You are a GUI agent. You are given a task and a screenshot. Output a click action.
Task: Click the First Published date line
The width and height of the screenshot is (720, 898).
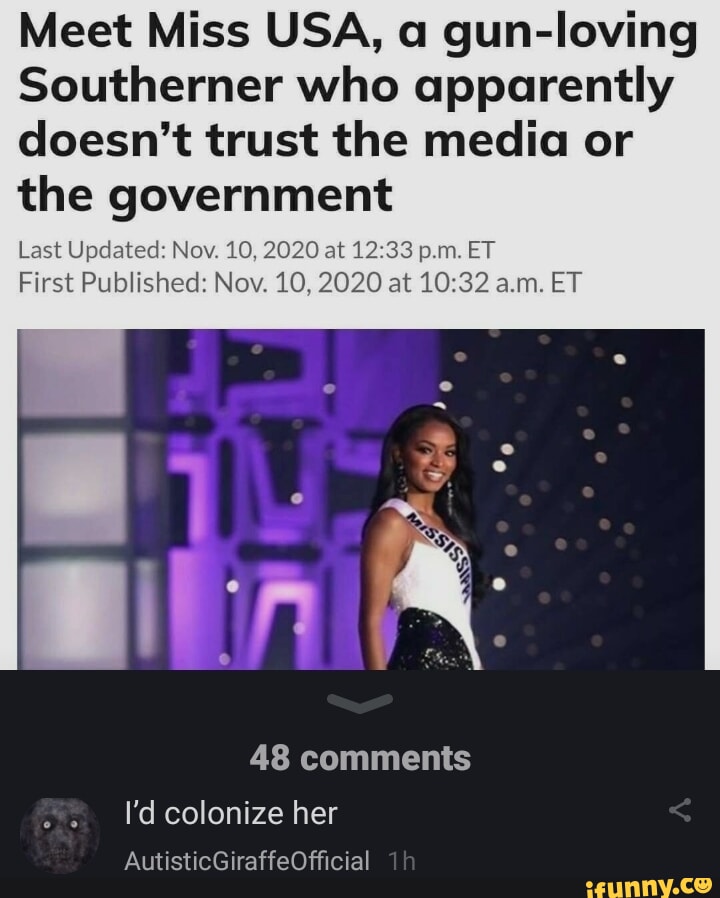[300, 282]
